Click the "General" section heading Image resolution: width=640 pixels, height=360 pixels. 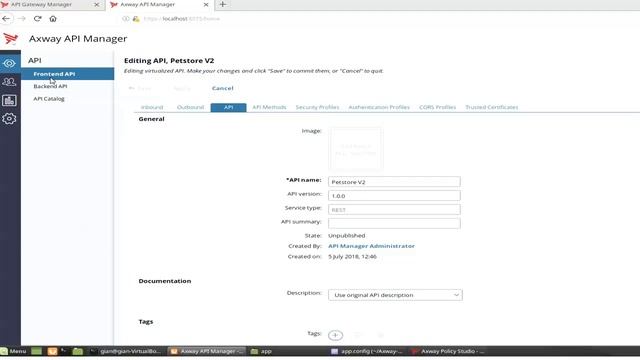151,119
